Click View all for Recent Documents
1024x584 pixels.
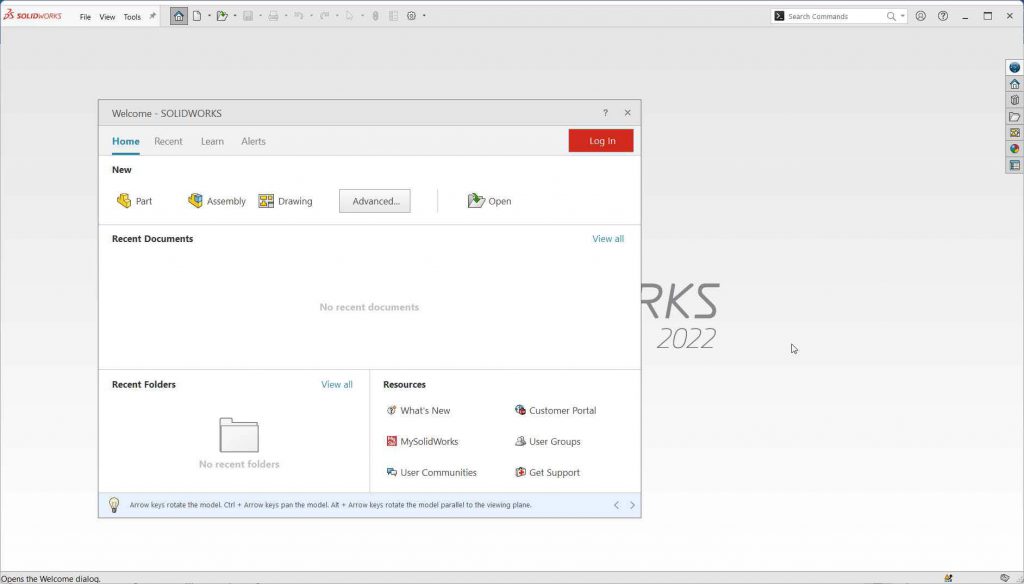(x=608, y=238)
